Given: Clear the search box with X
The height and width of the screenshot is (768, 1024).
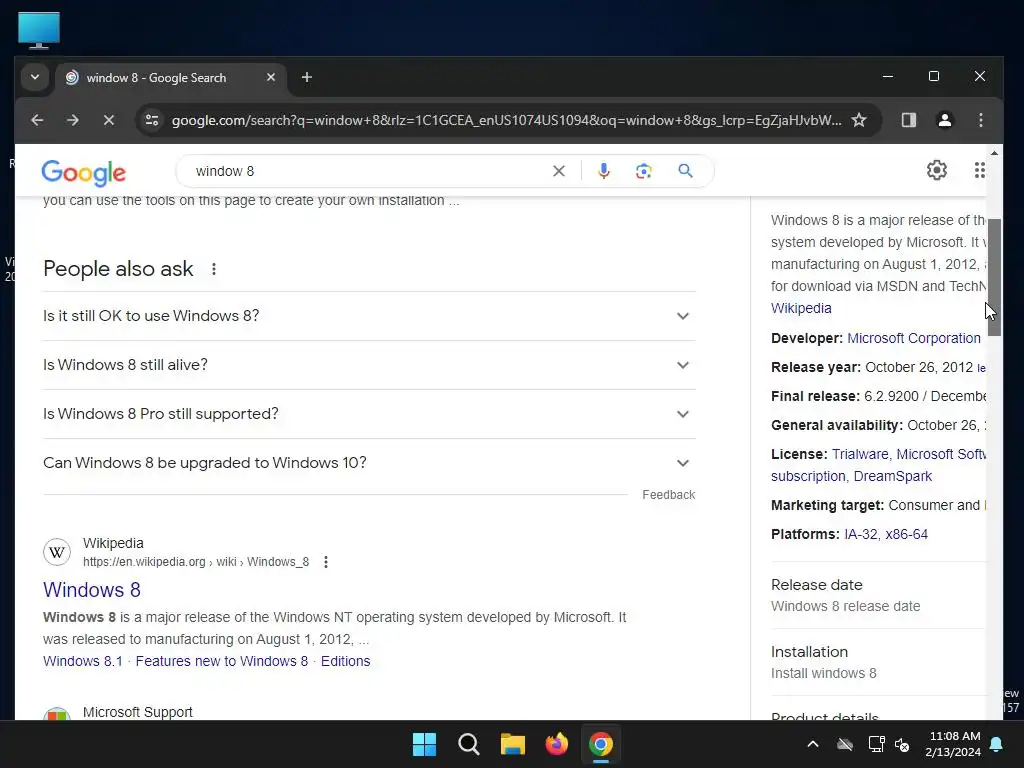Looking at the screenshot, I should tap(558, 171).
